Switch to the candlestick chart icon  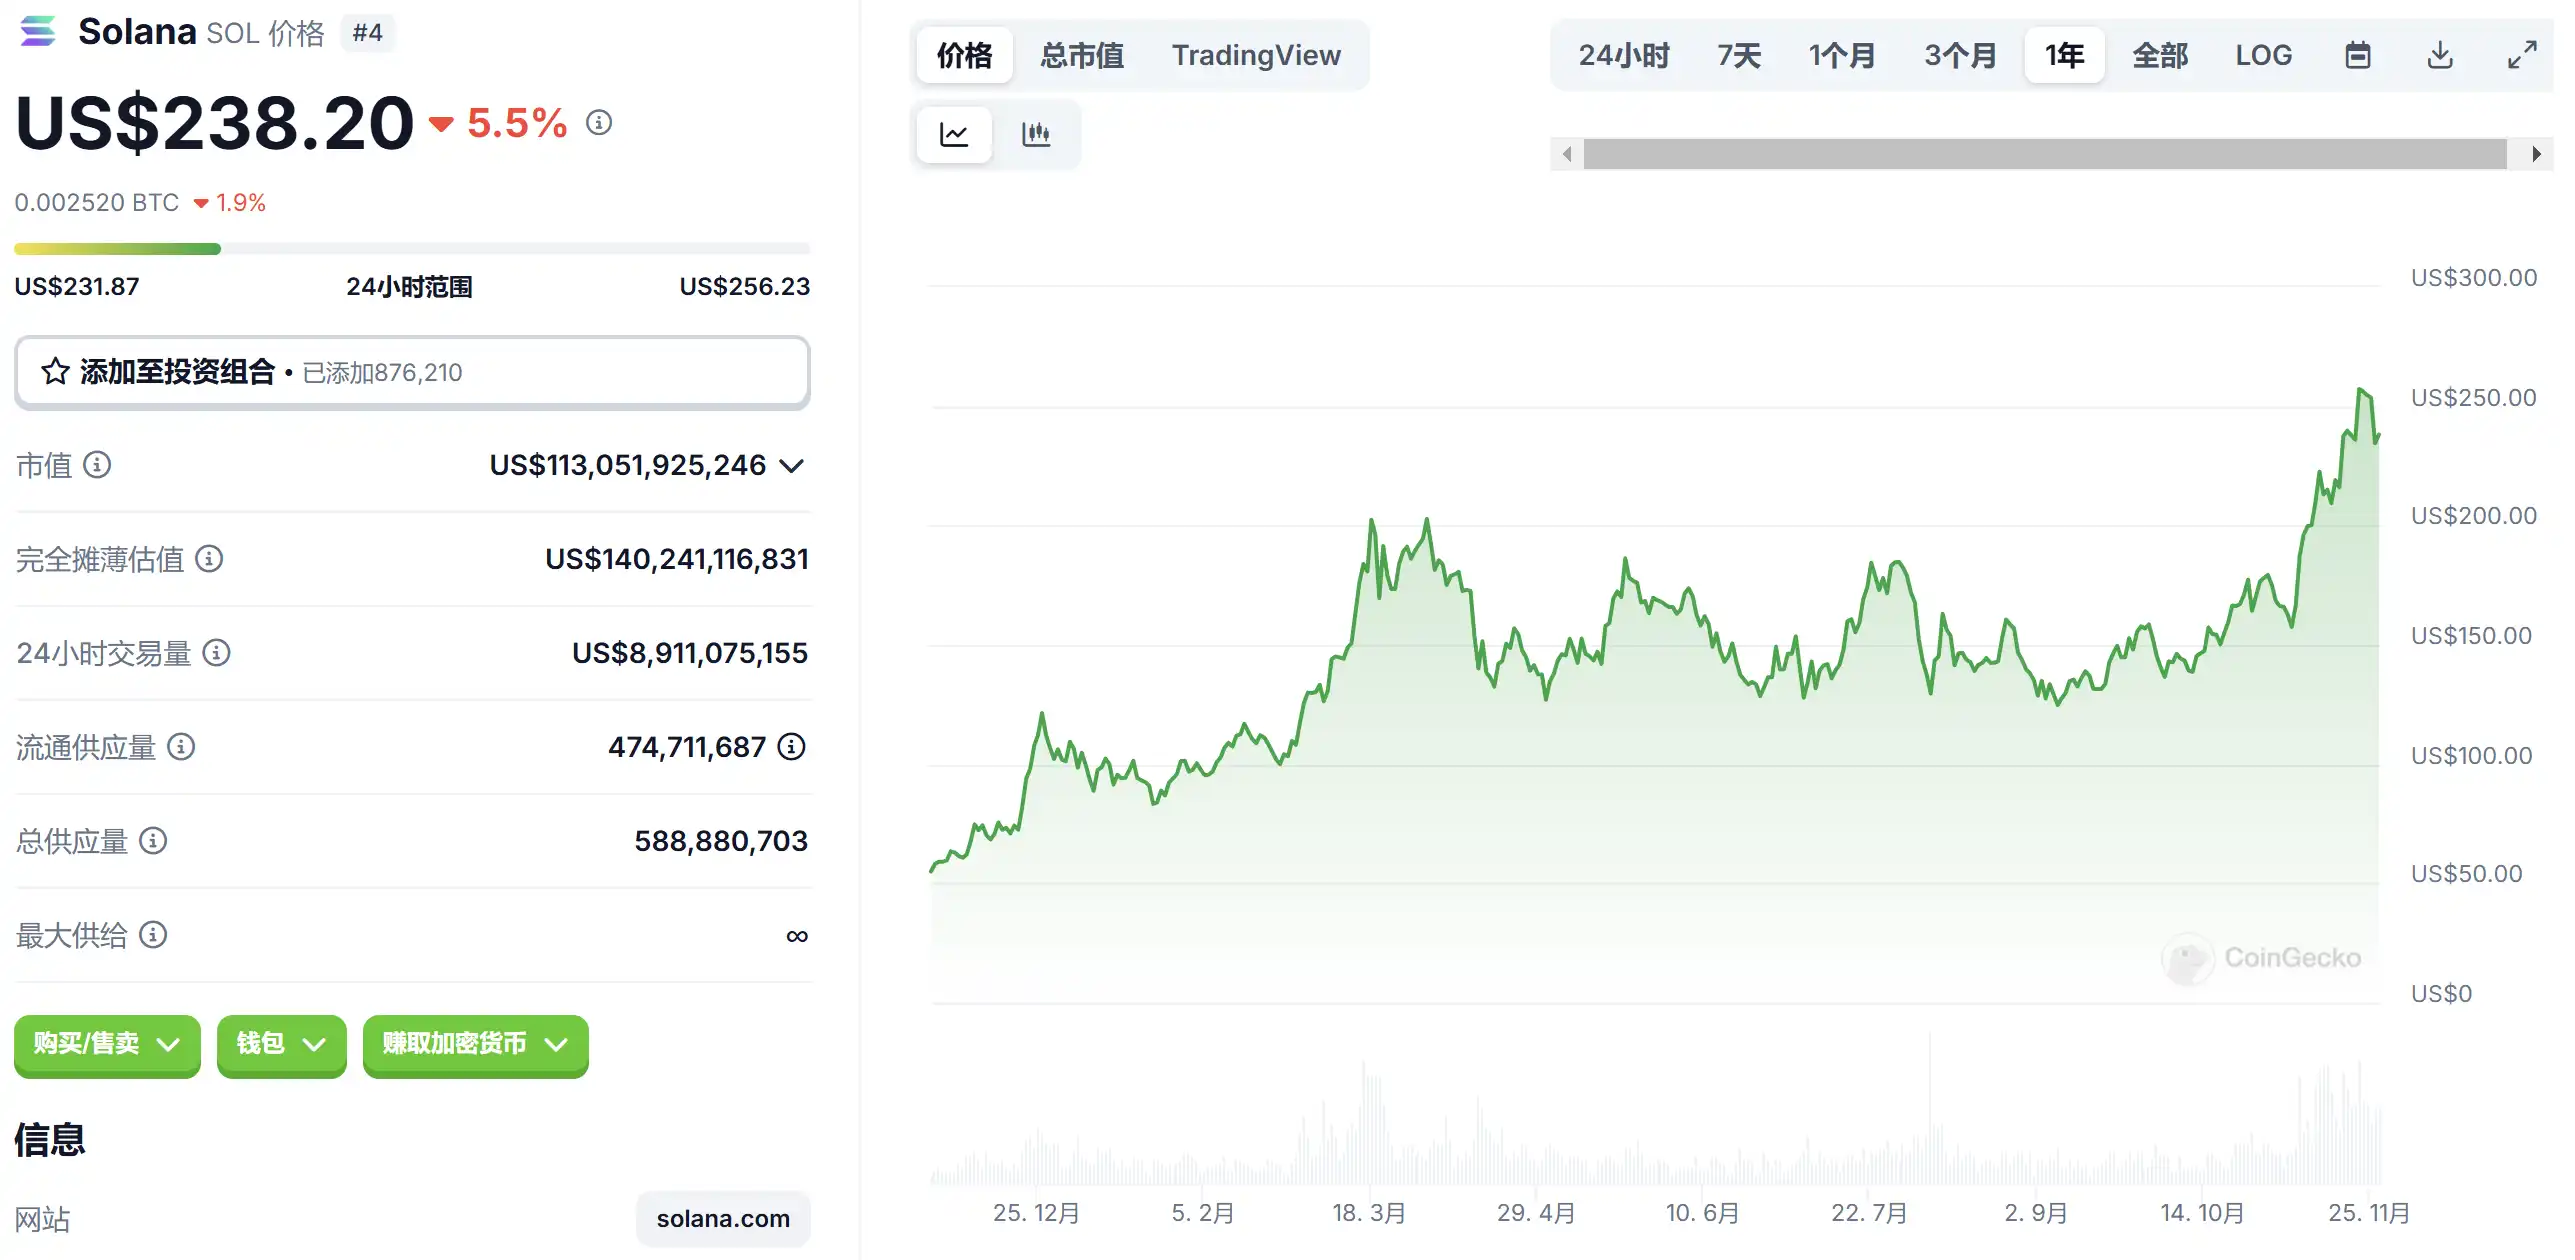click(x=1036, y=134)
